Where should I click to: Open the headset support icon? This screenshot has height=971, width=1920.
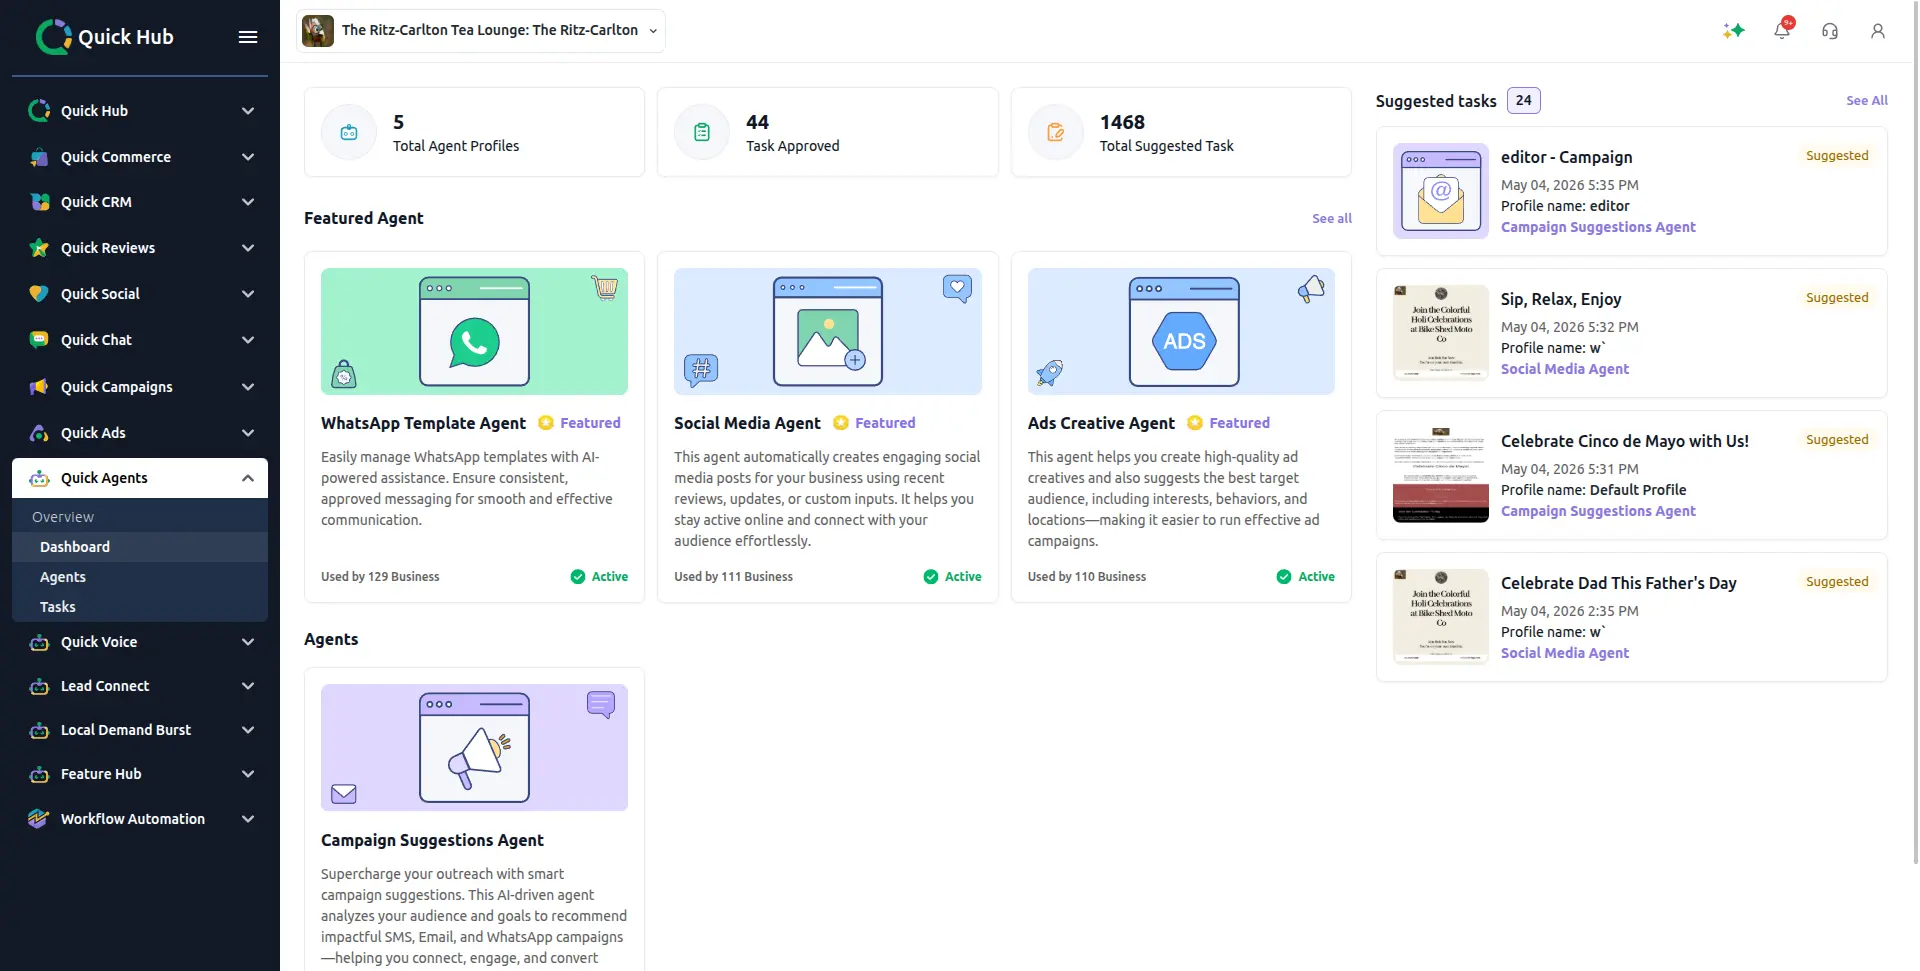[x=1830, y=31]
